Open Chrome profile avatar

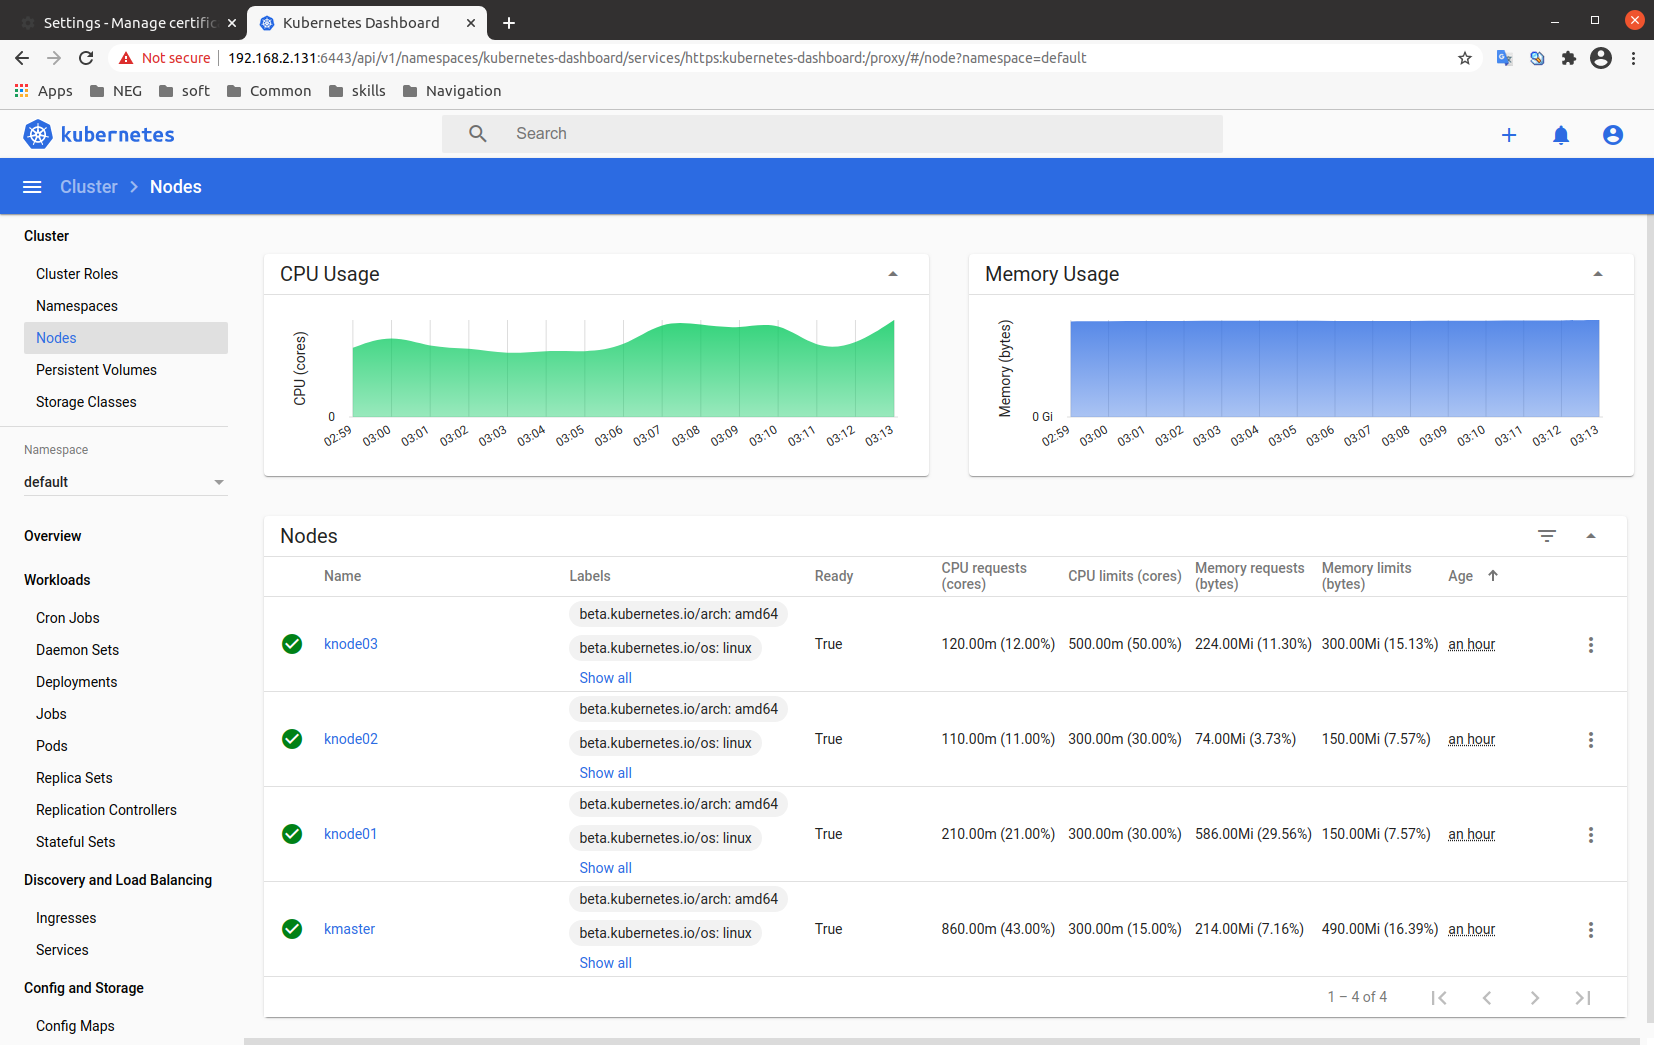1601,58
